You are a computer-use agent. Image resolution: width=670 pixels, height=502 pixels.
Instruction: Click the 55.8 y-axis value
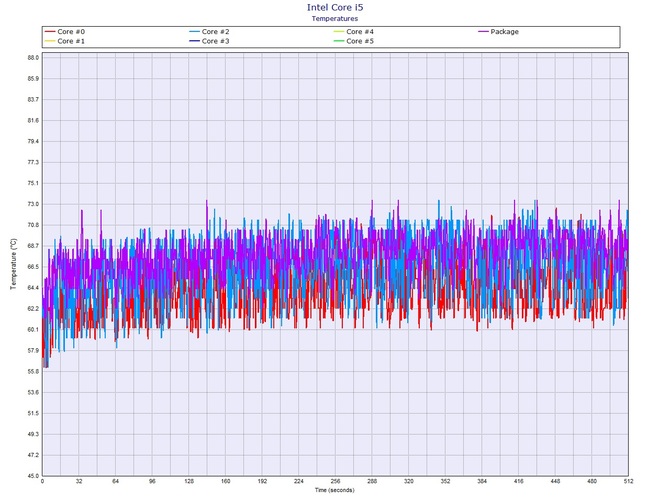pyautogui.click(x=33, y=372)
